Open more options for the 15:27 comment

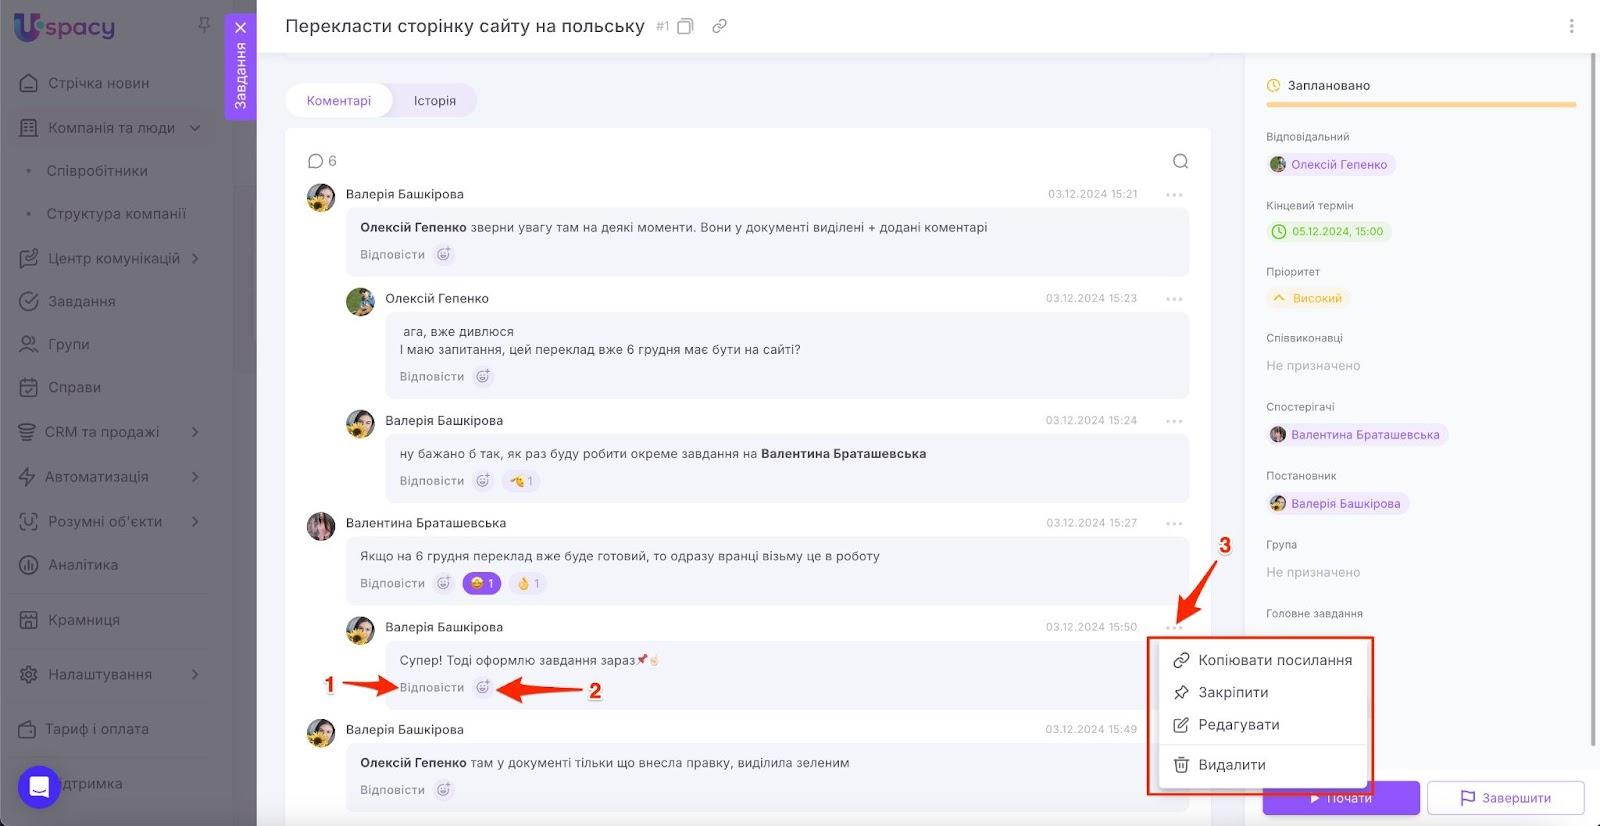[1174, 523]
